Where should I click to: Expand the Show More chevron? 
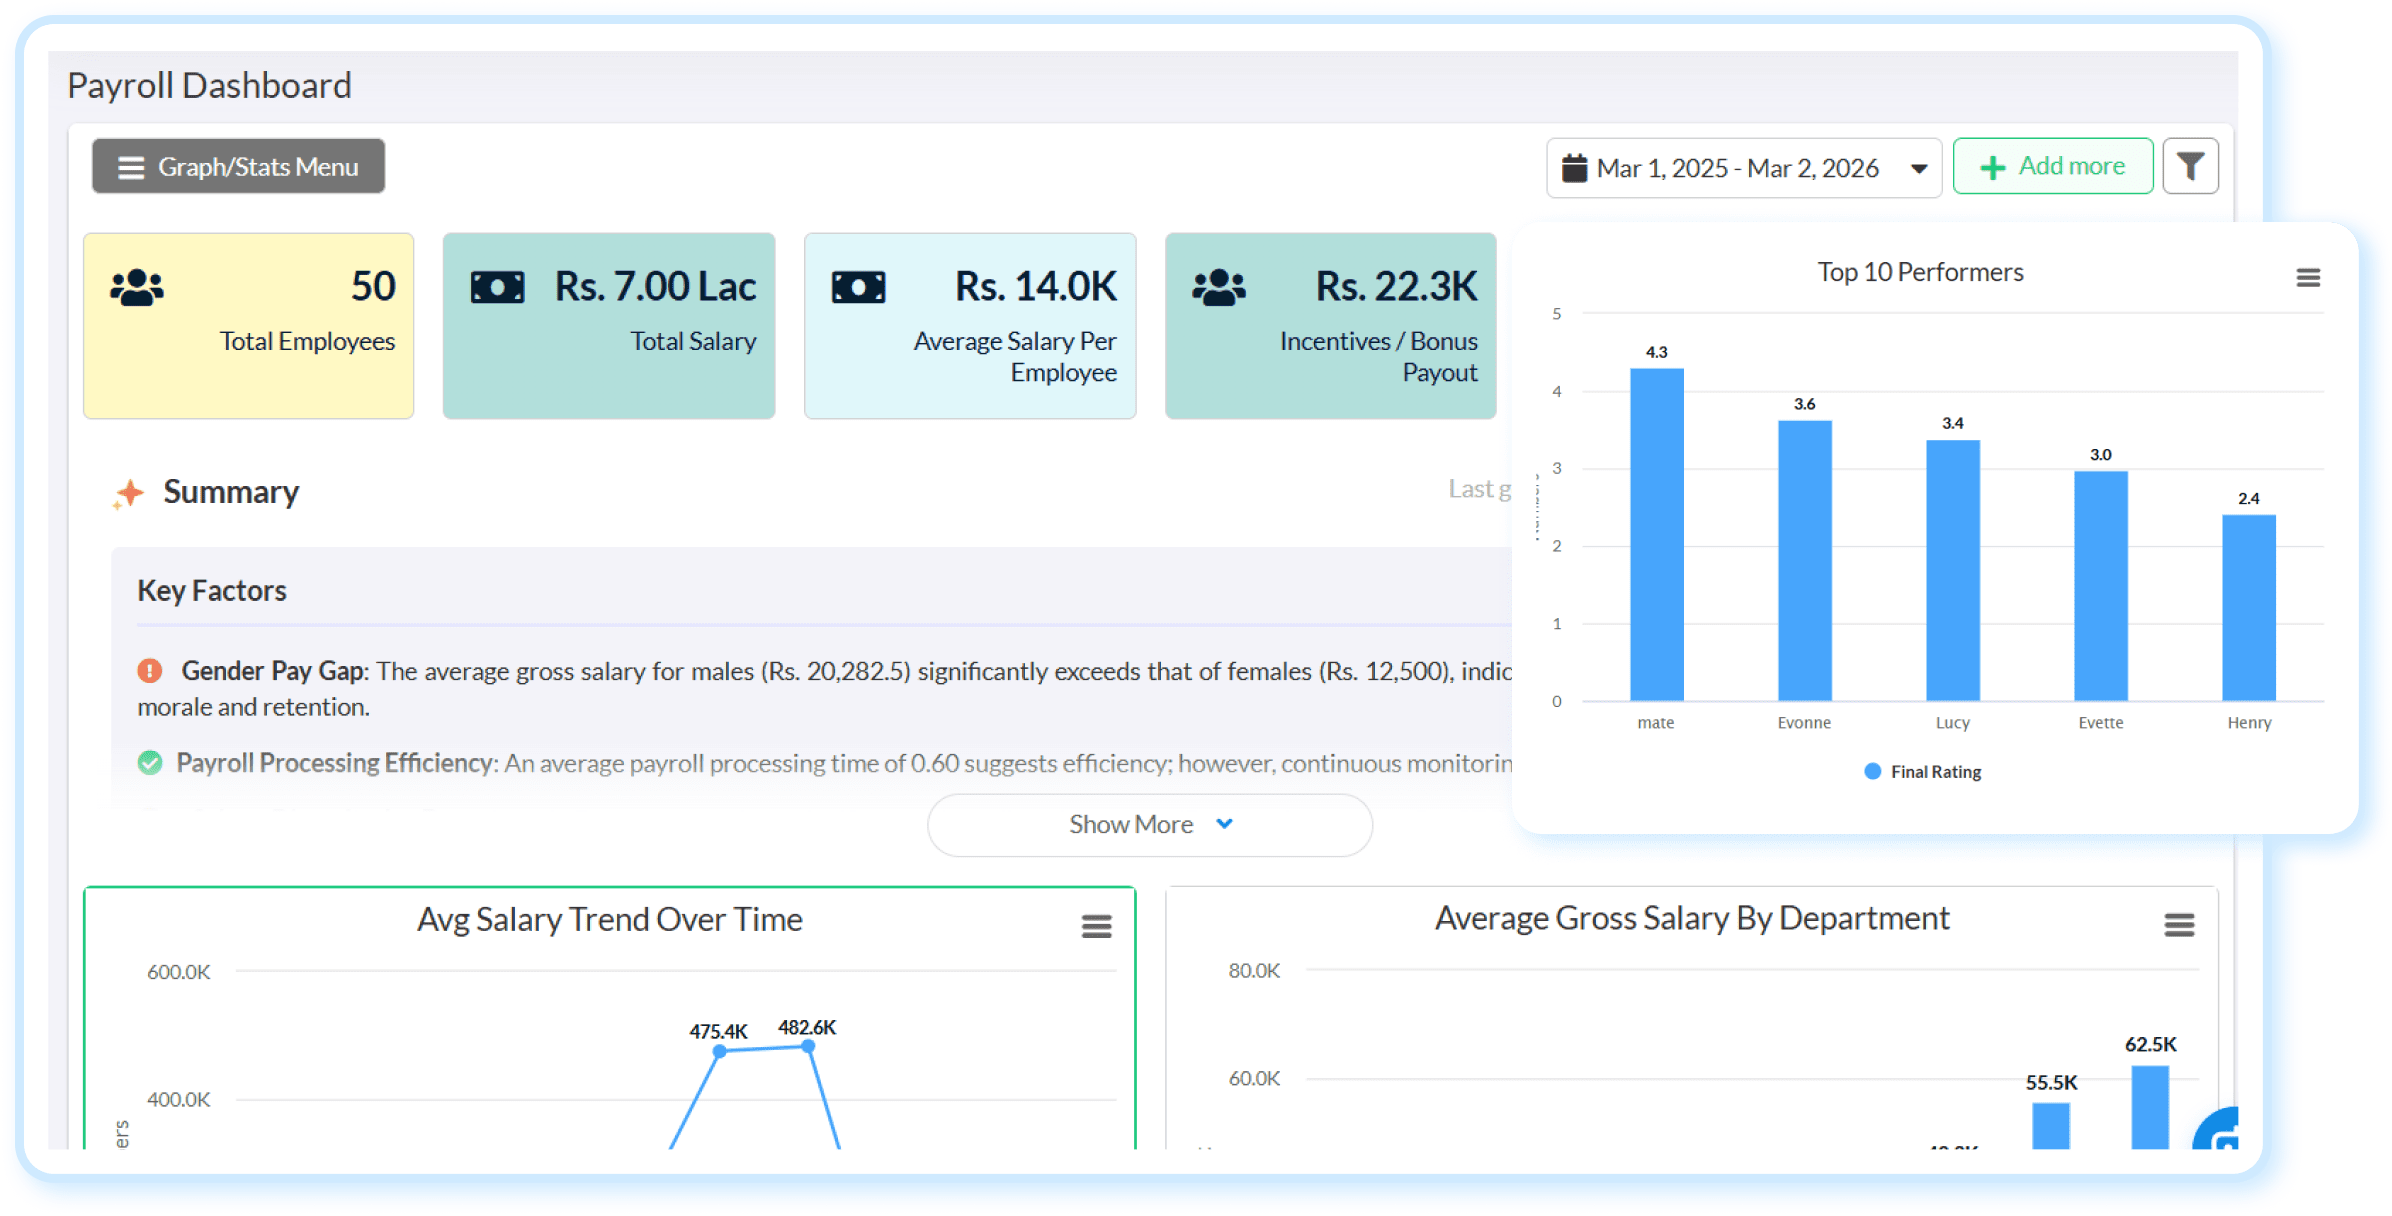point(1224,824)
